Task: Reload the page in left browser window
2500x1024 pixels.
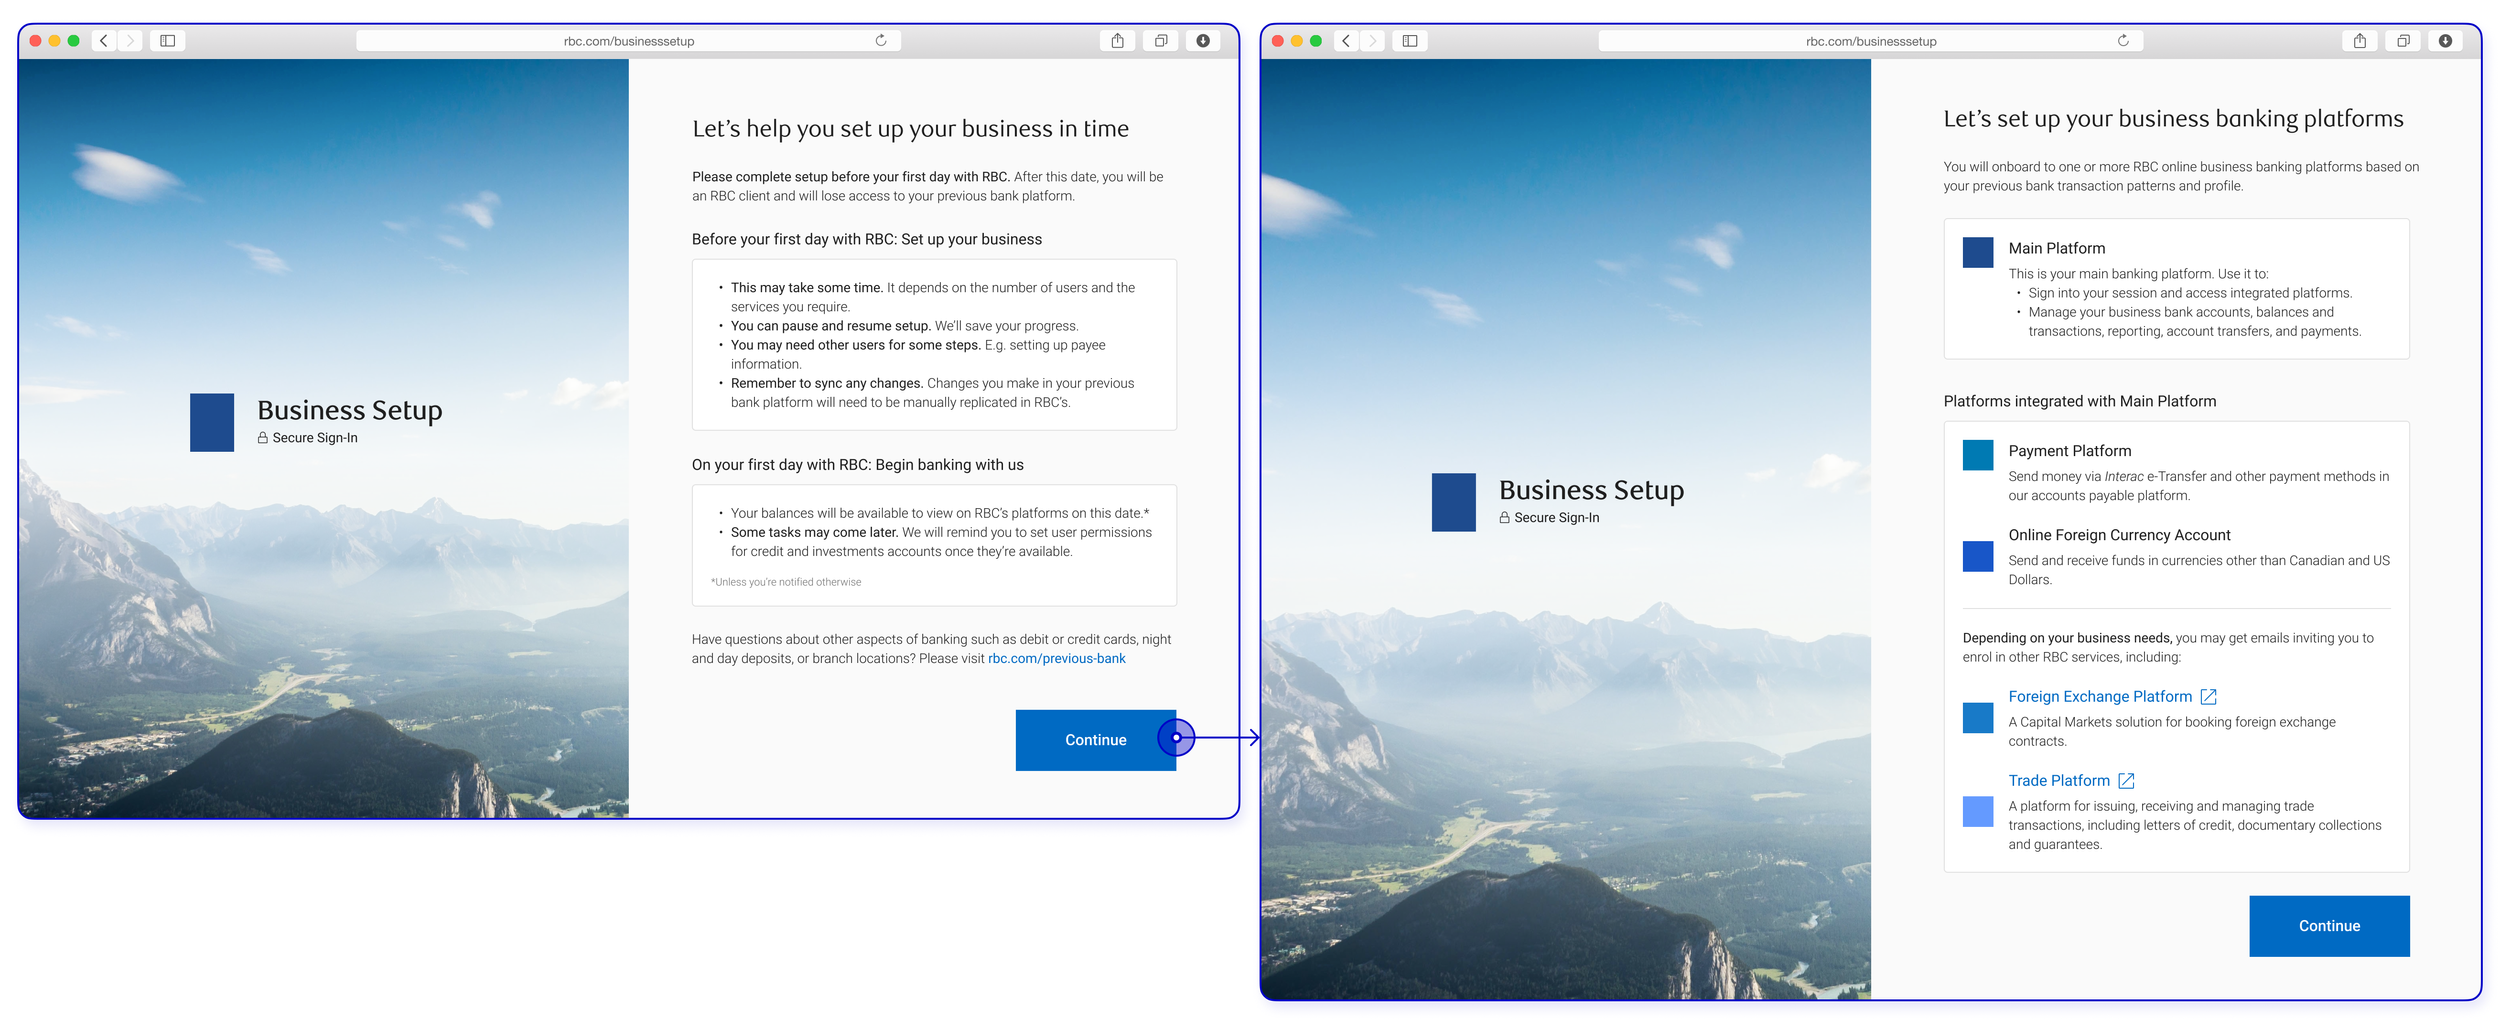Action: (881, 41)
